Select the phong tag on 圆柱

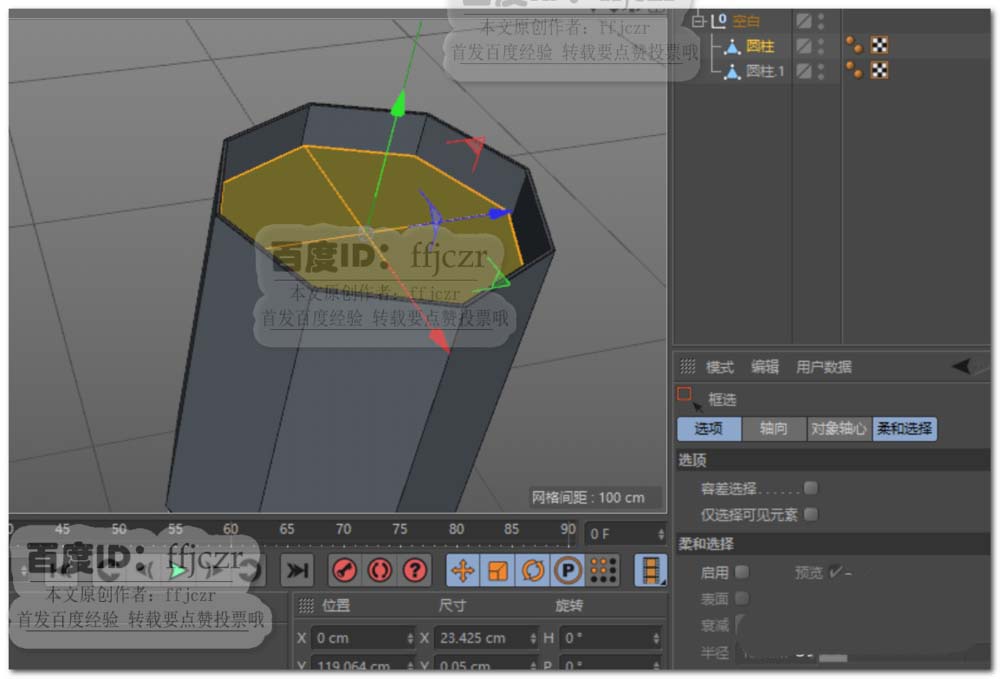click(x=854, y=45)
